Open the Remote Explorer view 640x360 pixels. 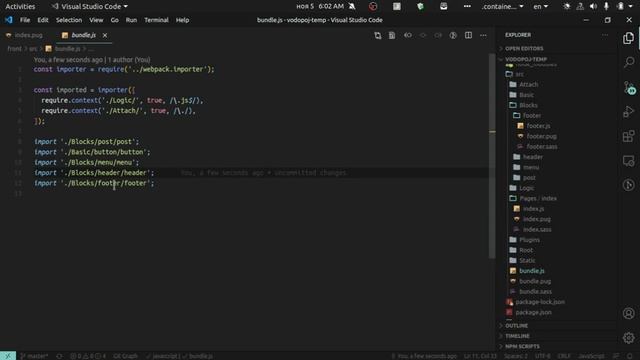point(629,161)
